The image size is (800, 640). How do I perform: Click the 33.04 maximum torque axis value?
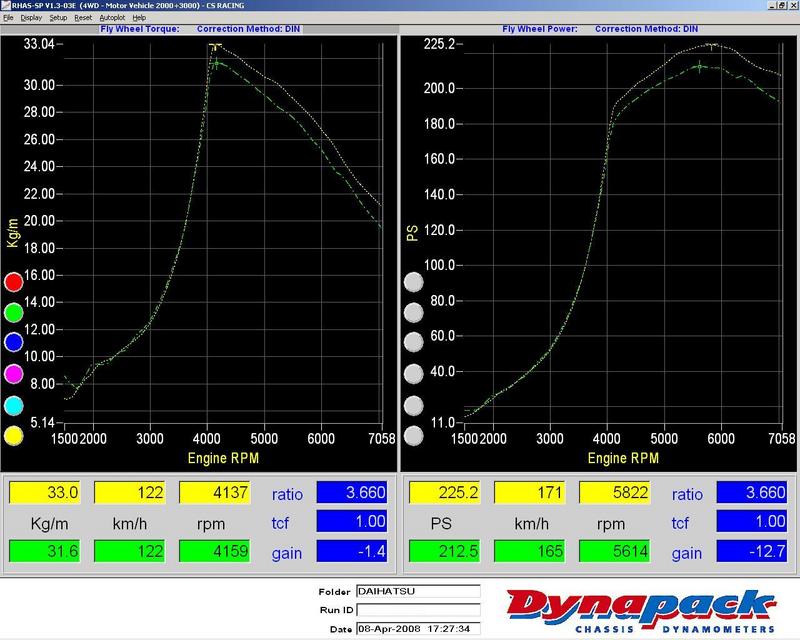pos(39,44)
